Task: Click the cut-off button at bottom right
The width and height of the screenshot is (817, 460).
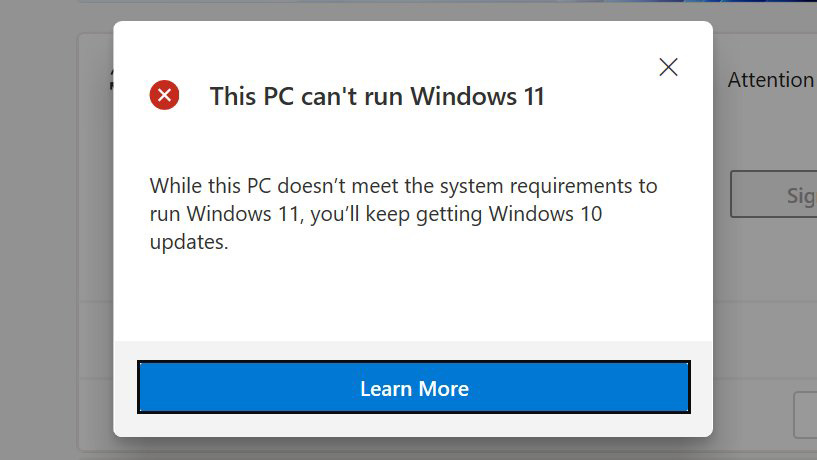Action: [x=805, y=414]
